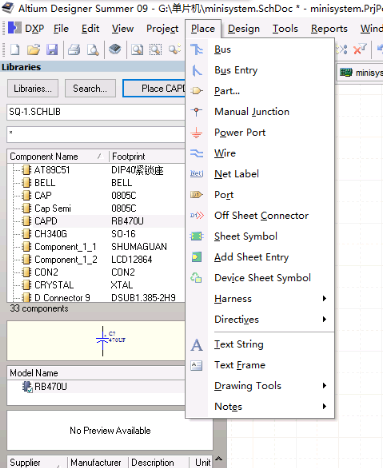Open the File menu
Image resolution: width=383 pixels, height=468 pixels.
pyautogui.click(x=61, y=29)
